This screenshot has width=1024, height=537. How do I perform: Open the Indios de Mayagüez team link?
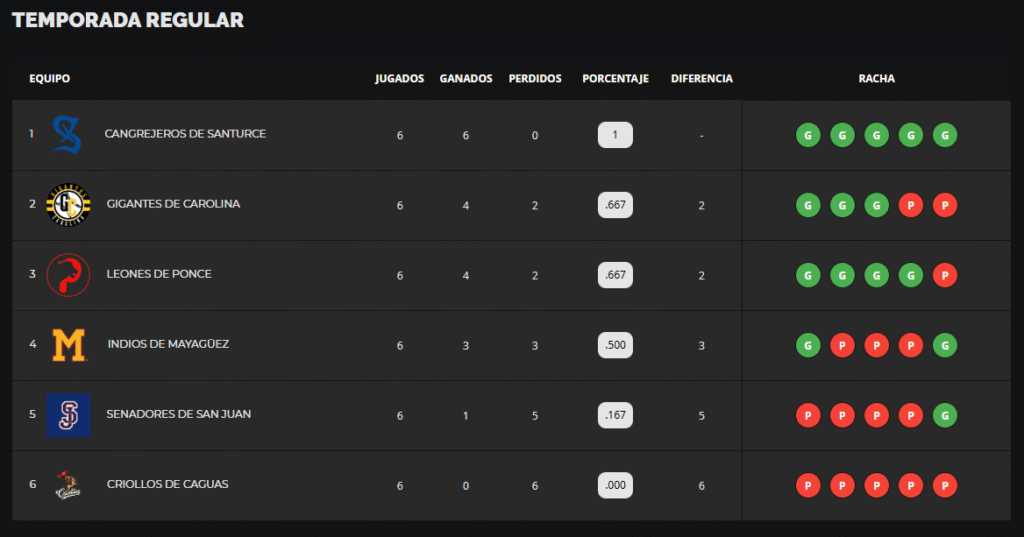[x=168, y=344]
